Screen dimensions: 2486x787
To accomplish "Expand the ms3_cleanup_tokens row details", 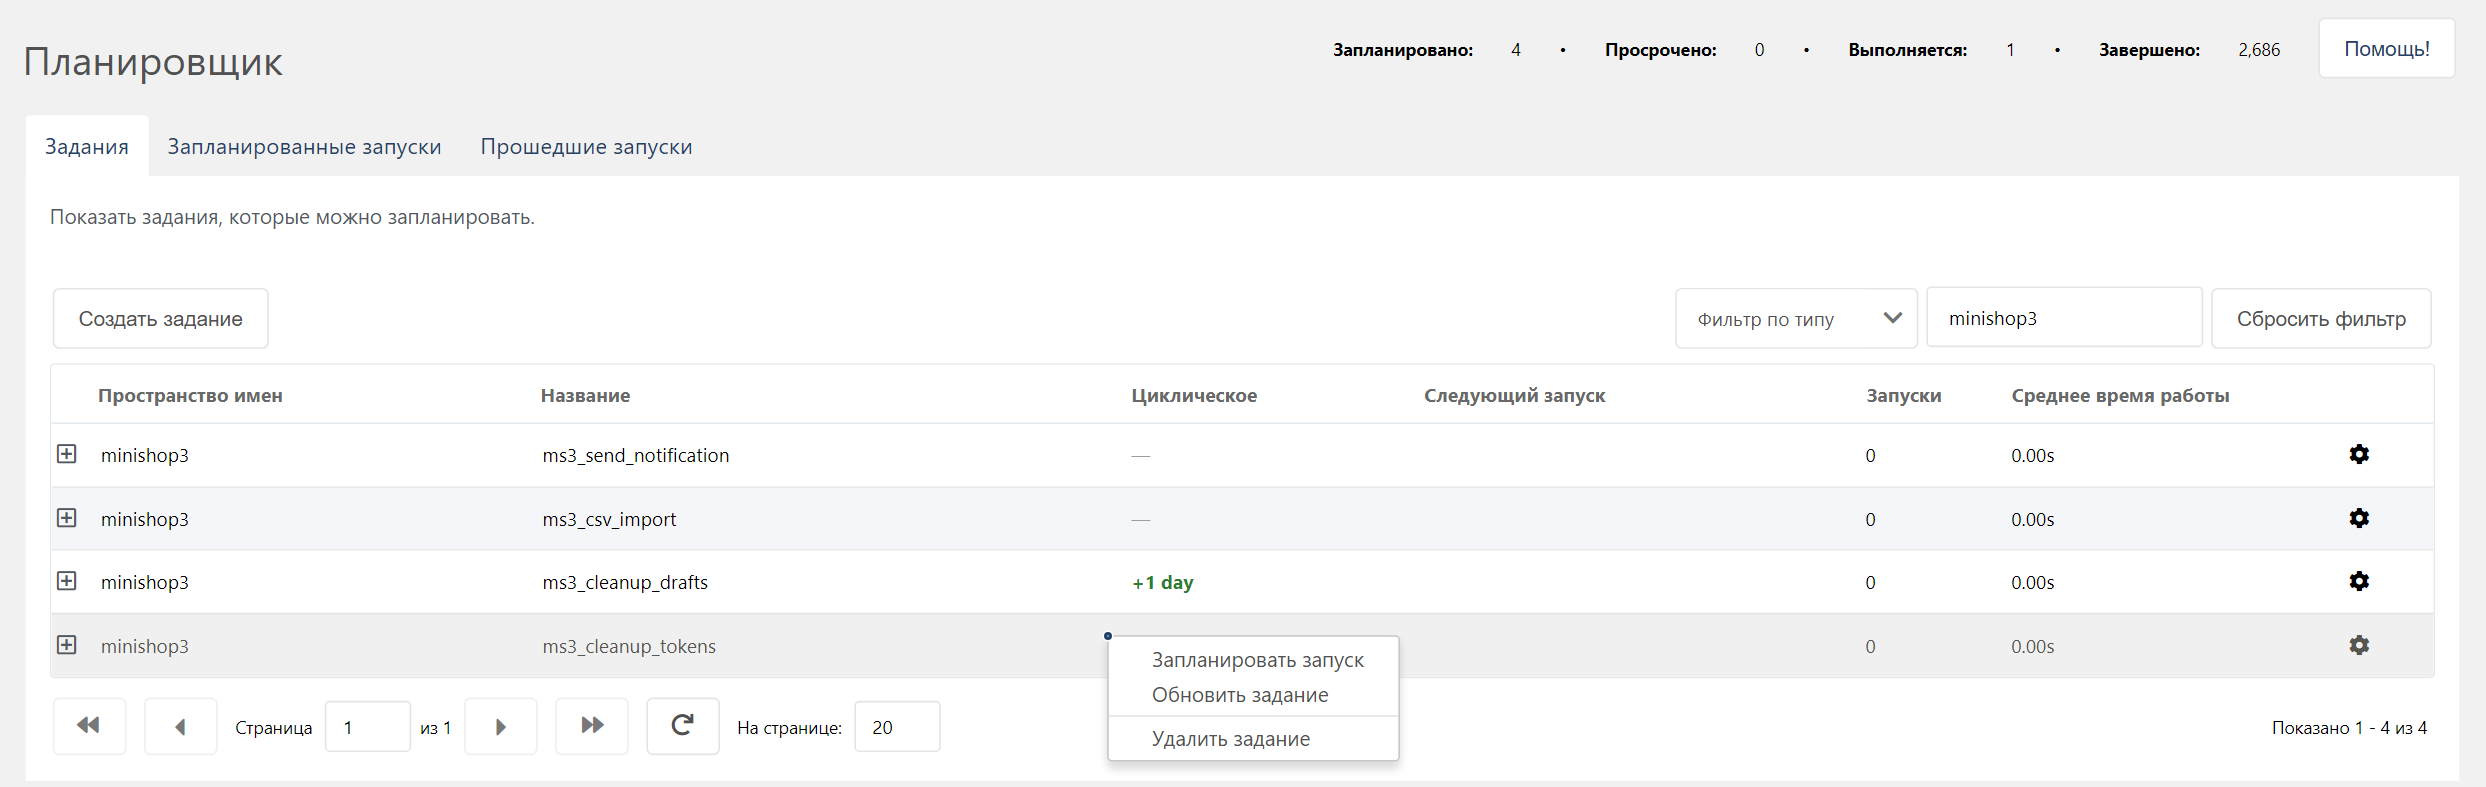I will [x=67, y=645].
